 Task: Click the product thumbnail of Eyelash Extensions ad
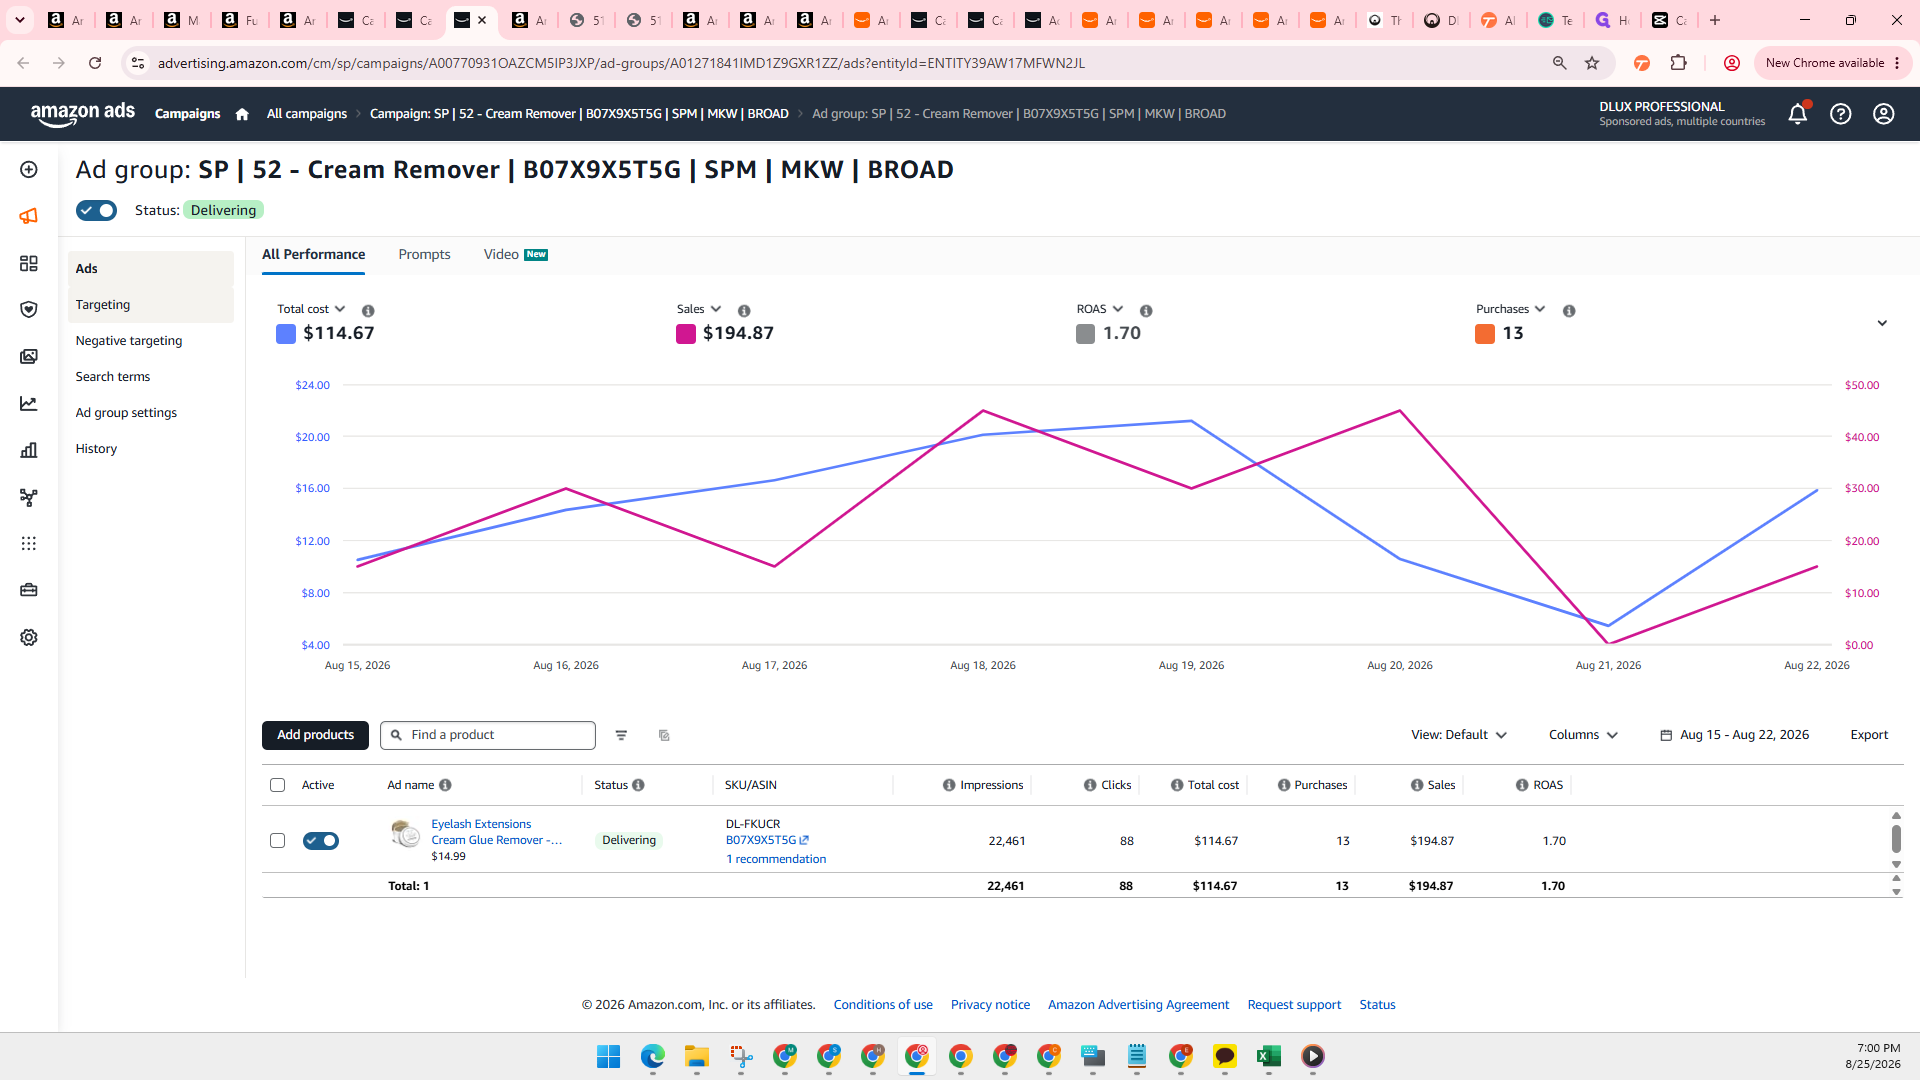(405, 833)
